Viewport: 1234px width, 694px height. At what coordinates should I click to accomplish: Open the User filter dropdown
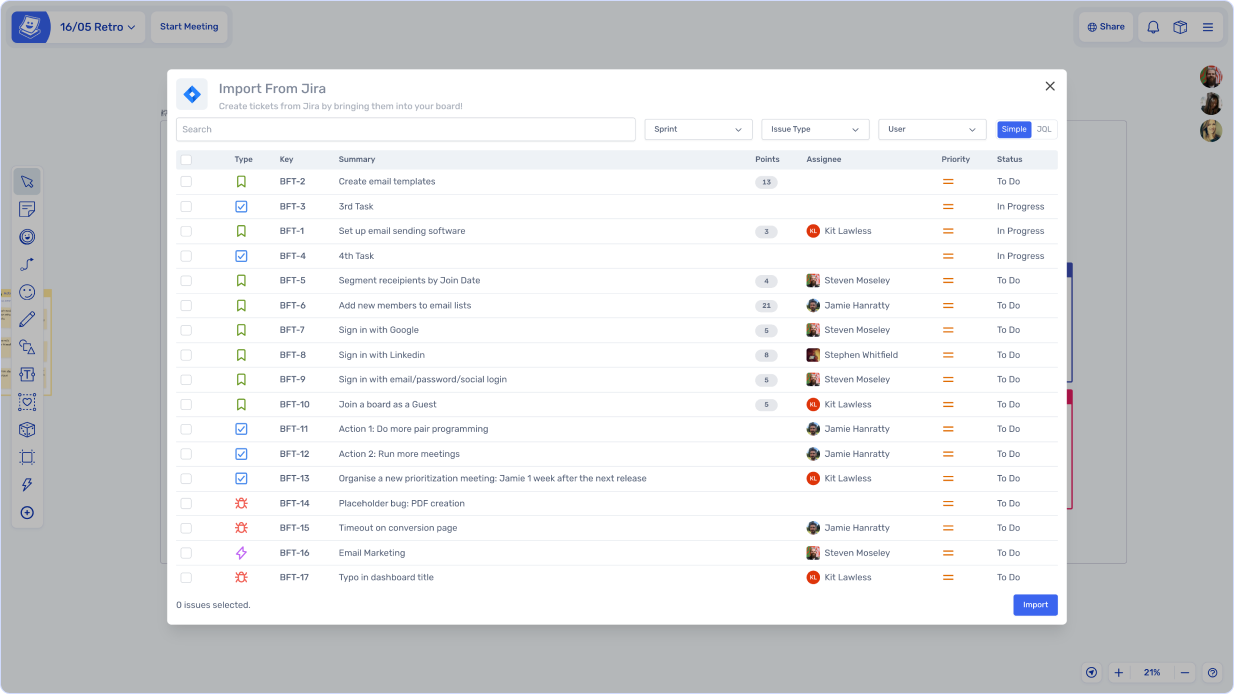[932, 129]
